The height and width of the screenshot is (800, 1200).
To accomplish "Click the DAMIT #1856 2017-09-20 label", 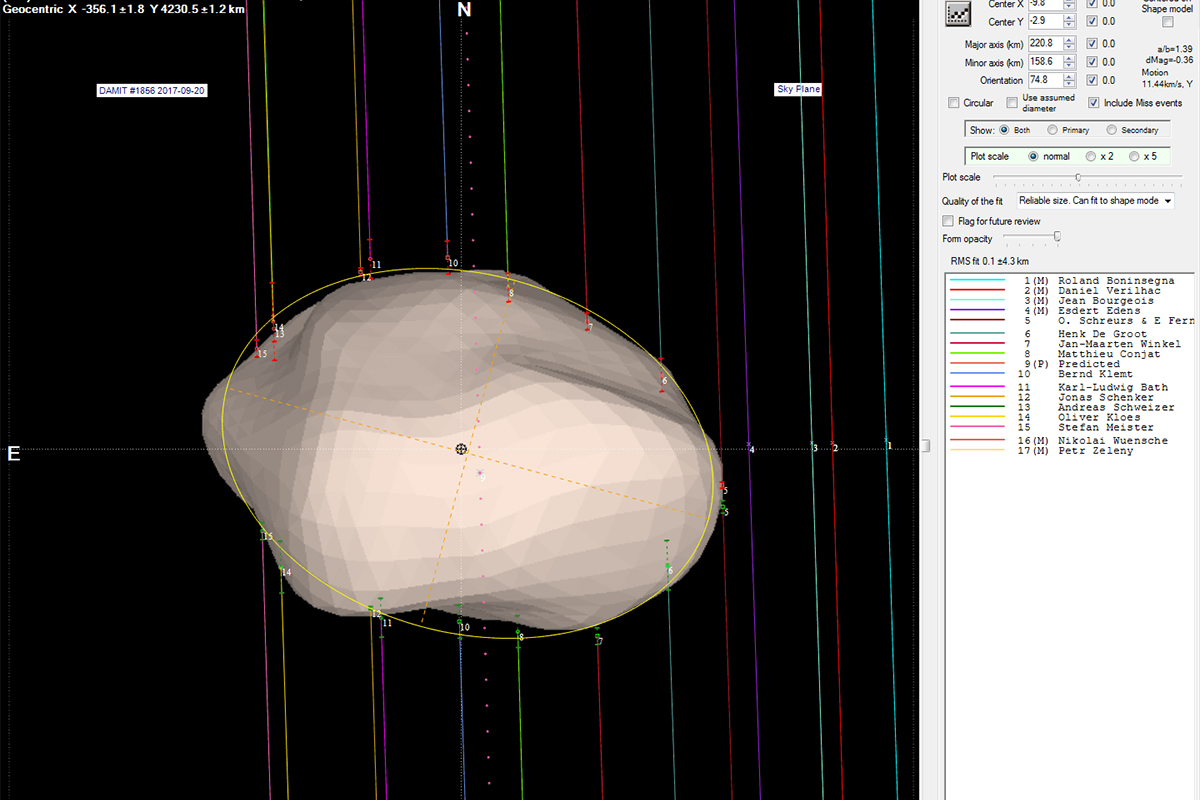I will [153, 90].
